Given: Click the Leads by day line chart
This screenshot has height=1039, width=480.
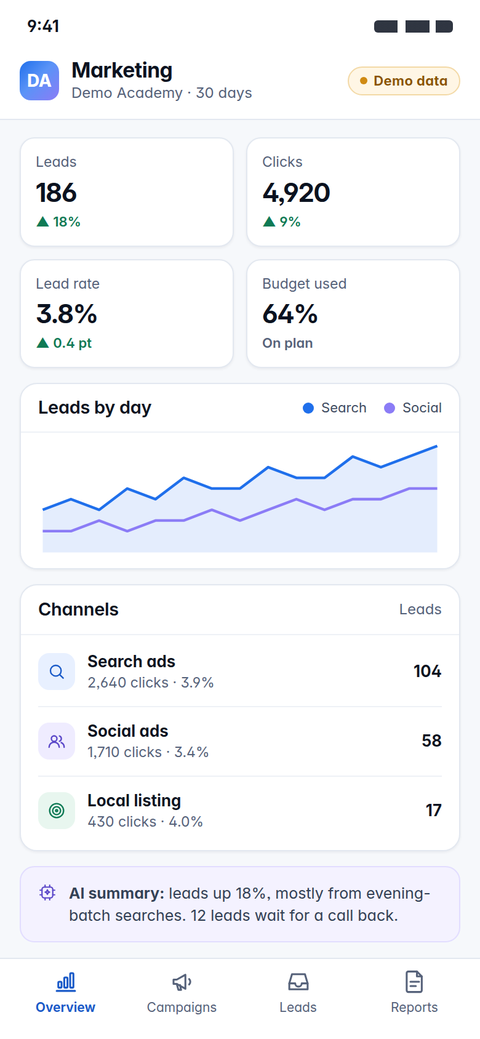Looking at the screenshot, I should point(240,498).
